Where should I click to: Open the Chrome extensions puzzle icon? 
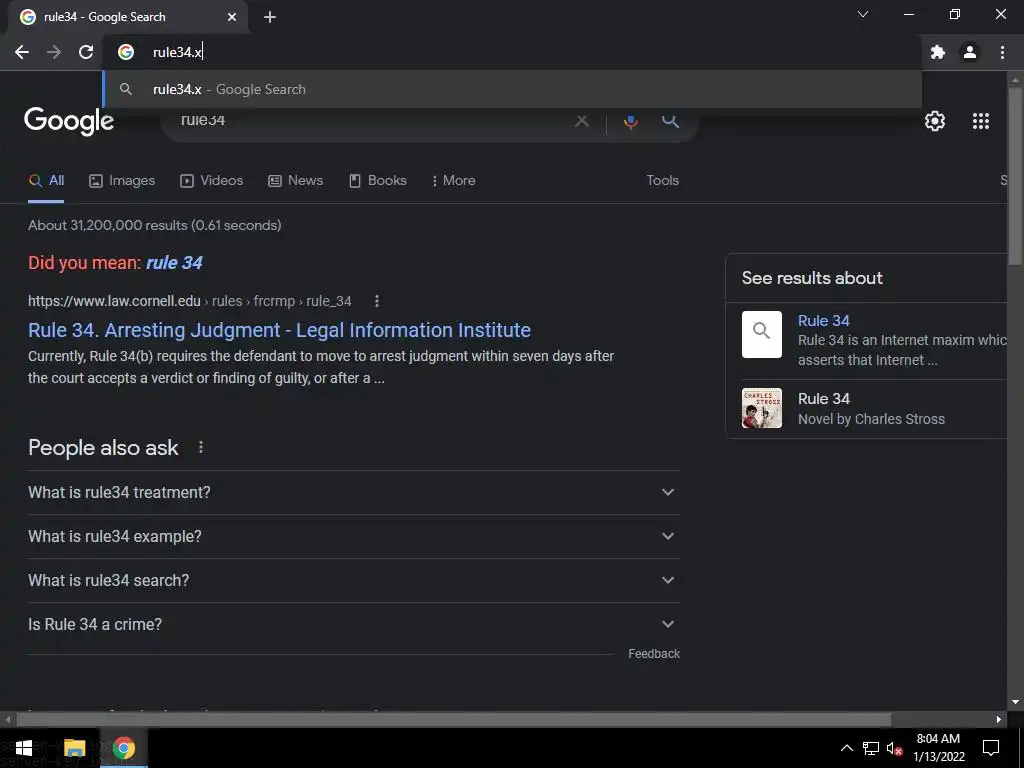938,52
